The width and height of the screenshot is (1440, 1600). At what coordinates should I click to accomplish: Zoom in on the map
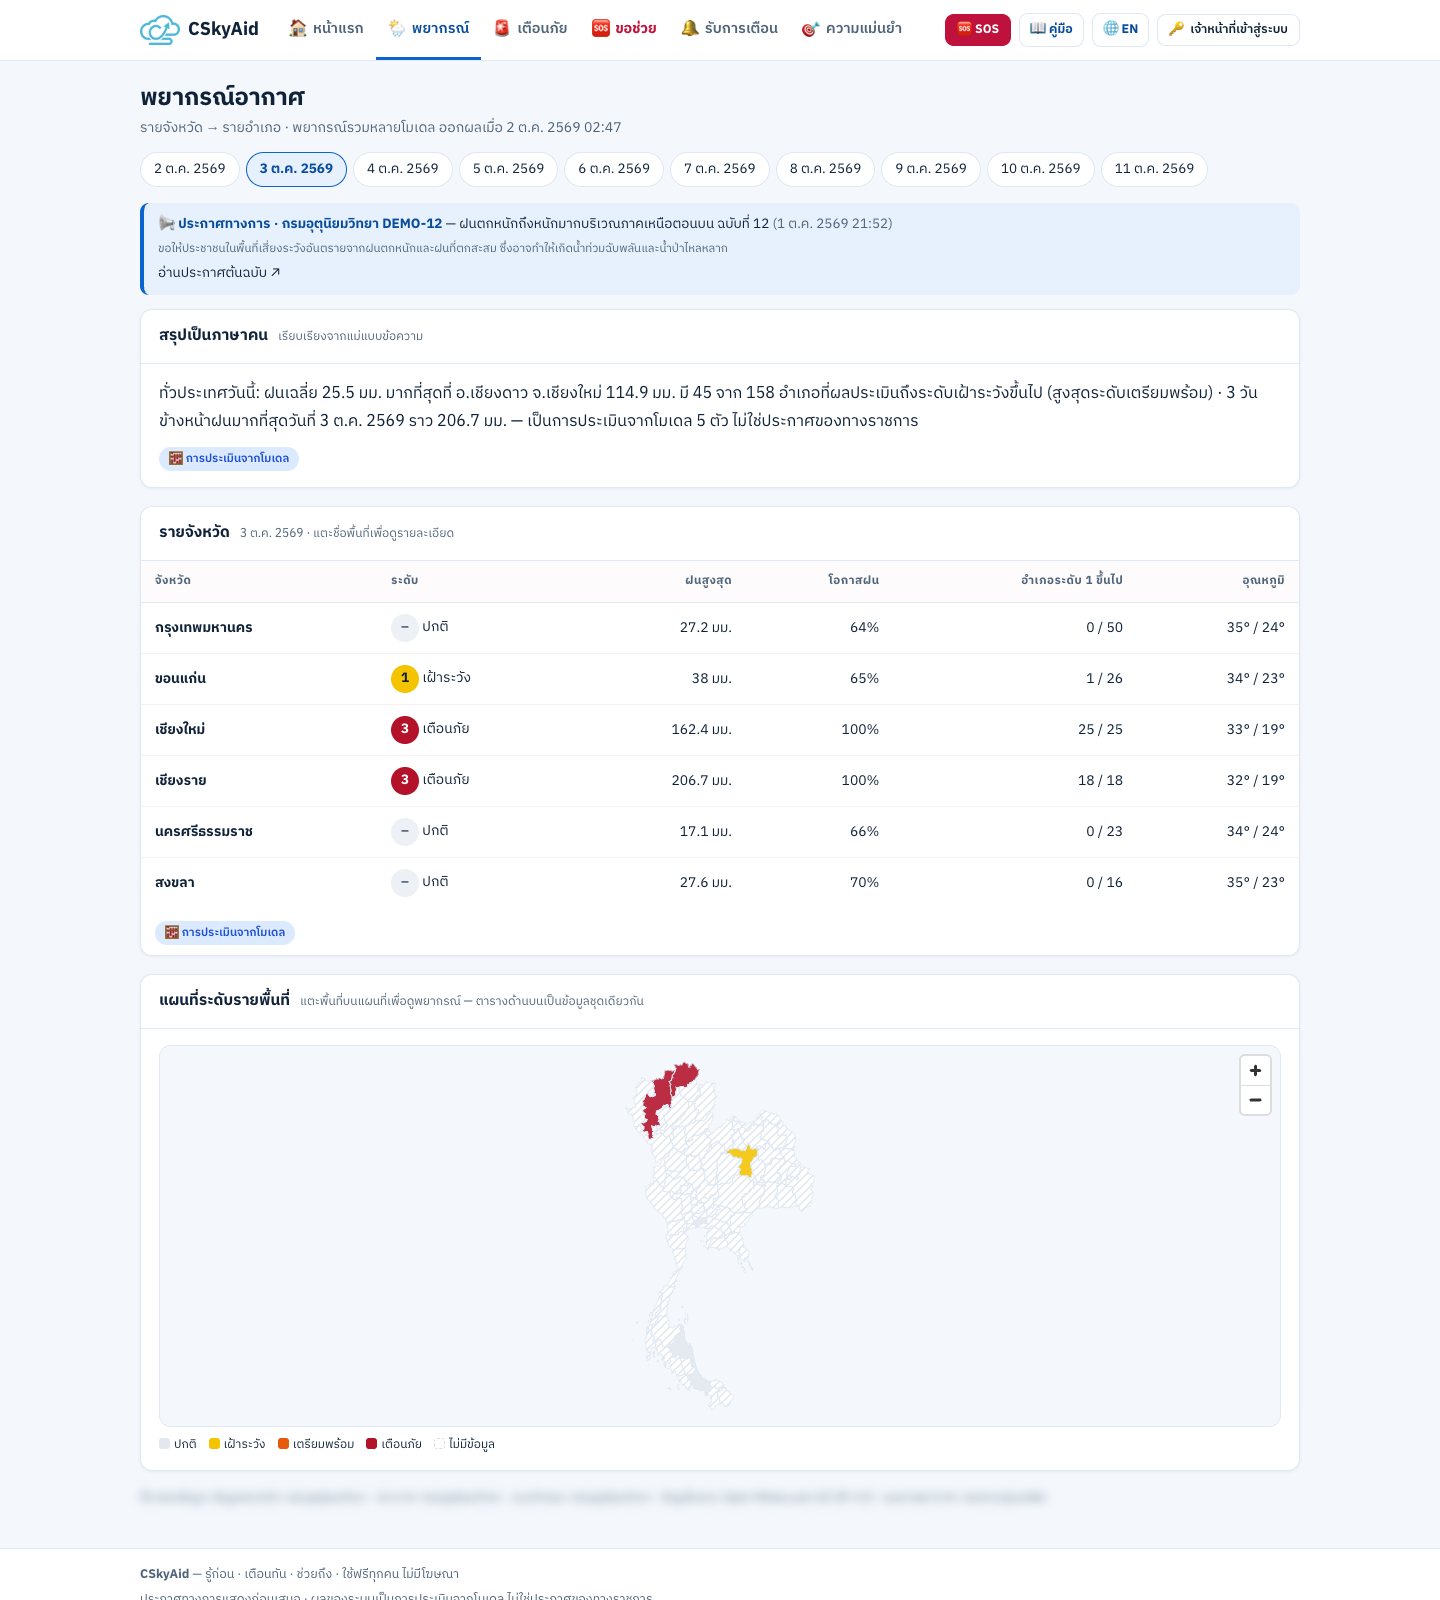[1255, 1070]
